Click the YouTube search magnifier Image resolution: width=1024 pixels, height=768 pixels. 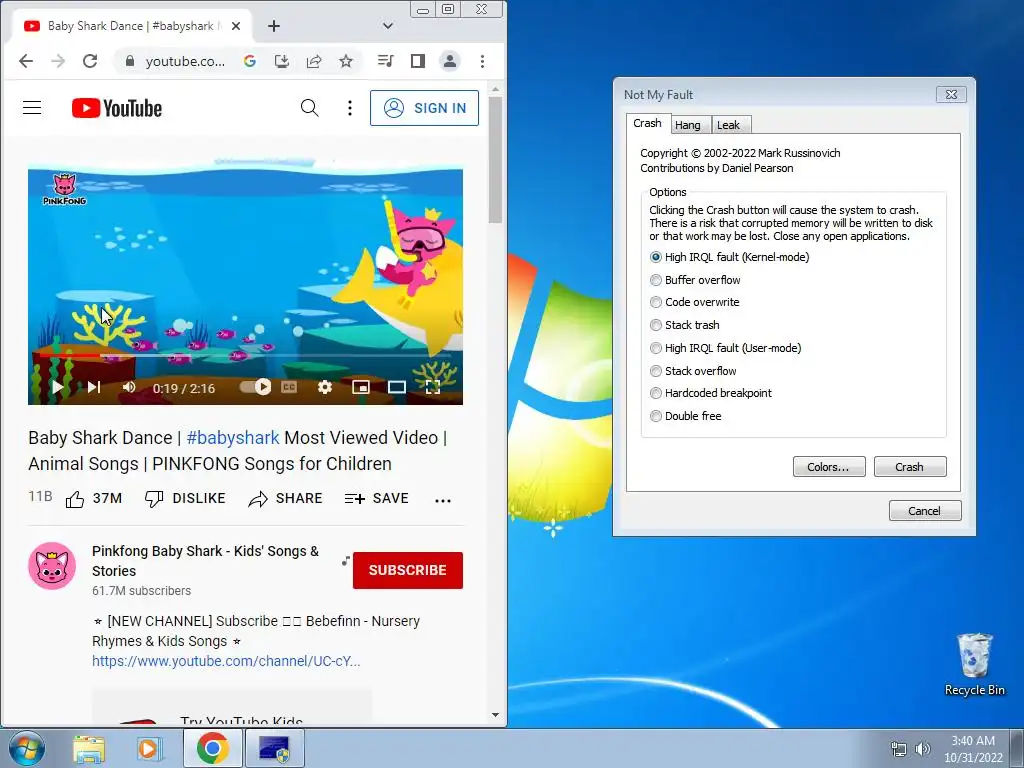[310, 108]
